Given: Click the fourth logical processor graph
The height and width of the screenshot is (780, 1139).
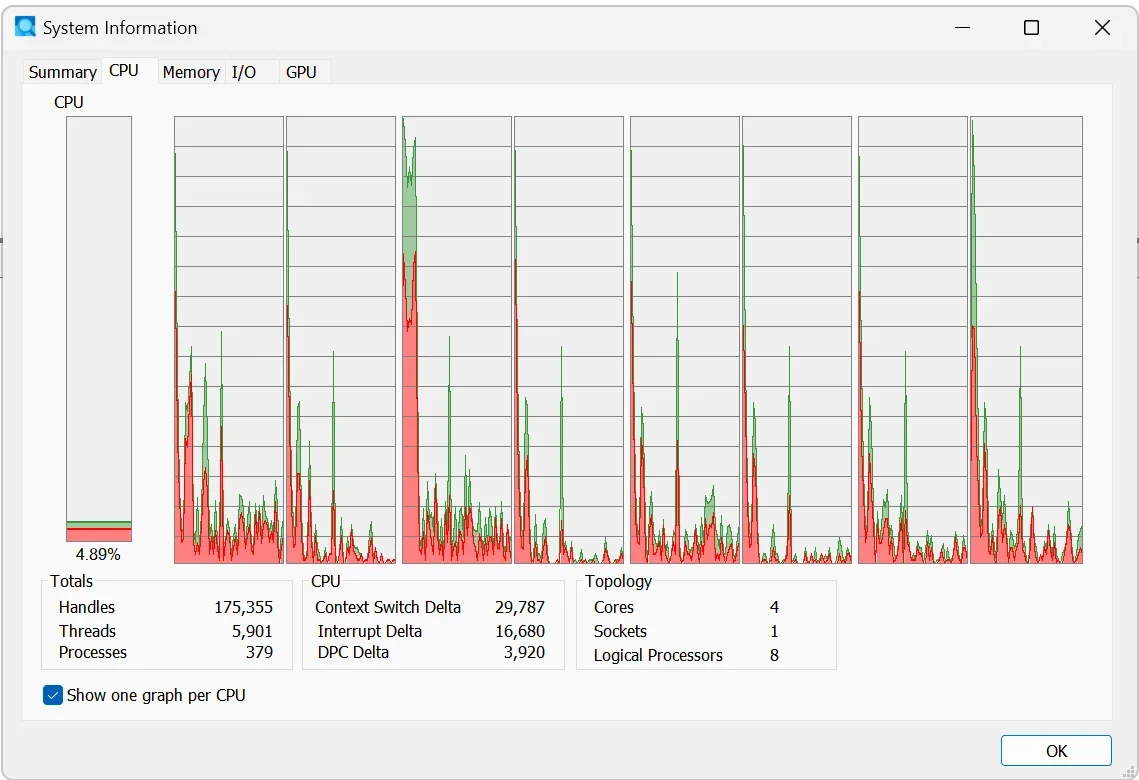Looking at the screenshot, I should coord(569,340).
